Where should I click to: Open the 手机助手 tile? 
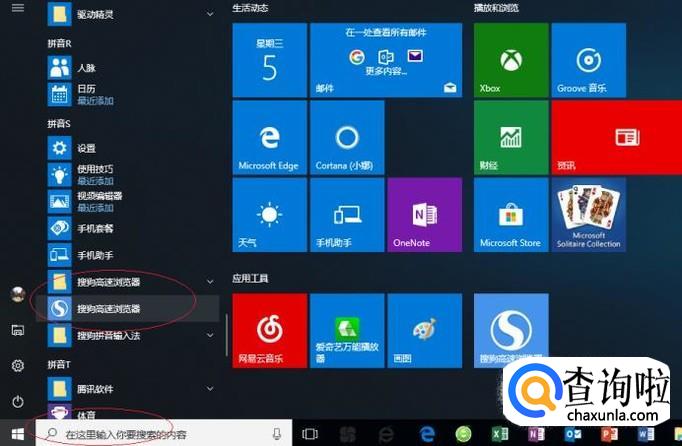tap(347, 215)
